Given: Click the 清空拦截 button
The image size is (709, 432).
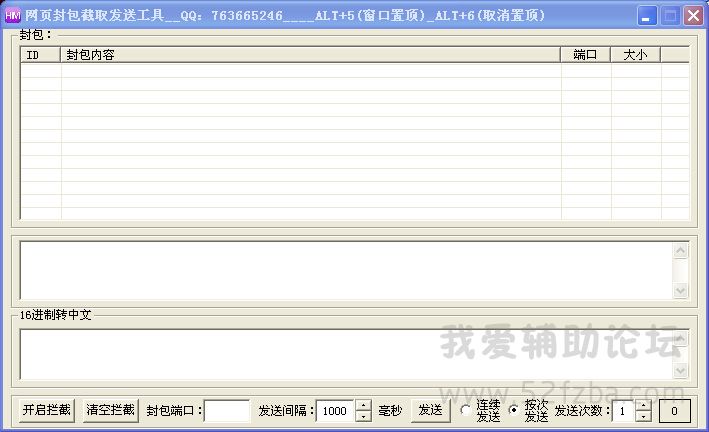Looking at the screenshot, I should (x=110, y=410).
